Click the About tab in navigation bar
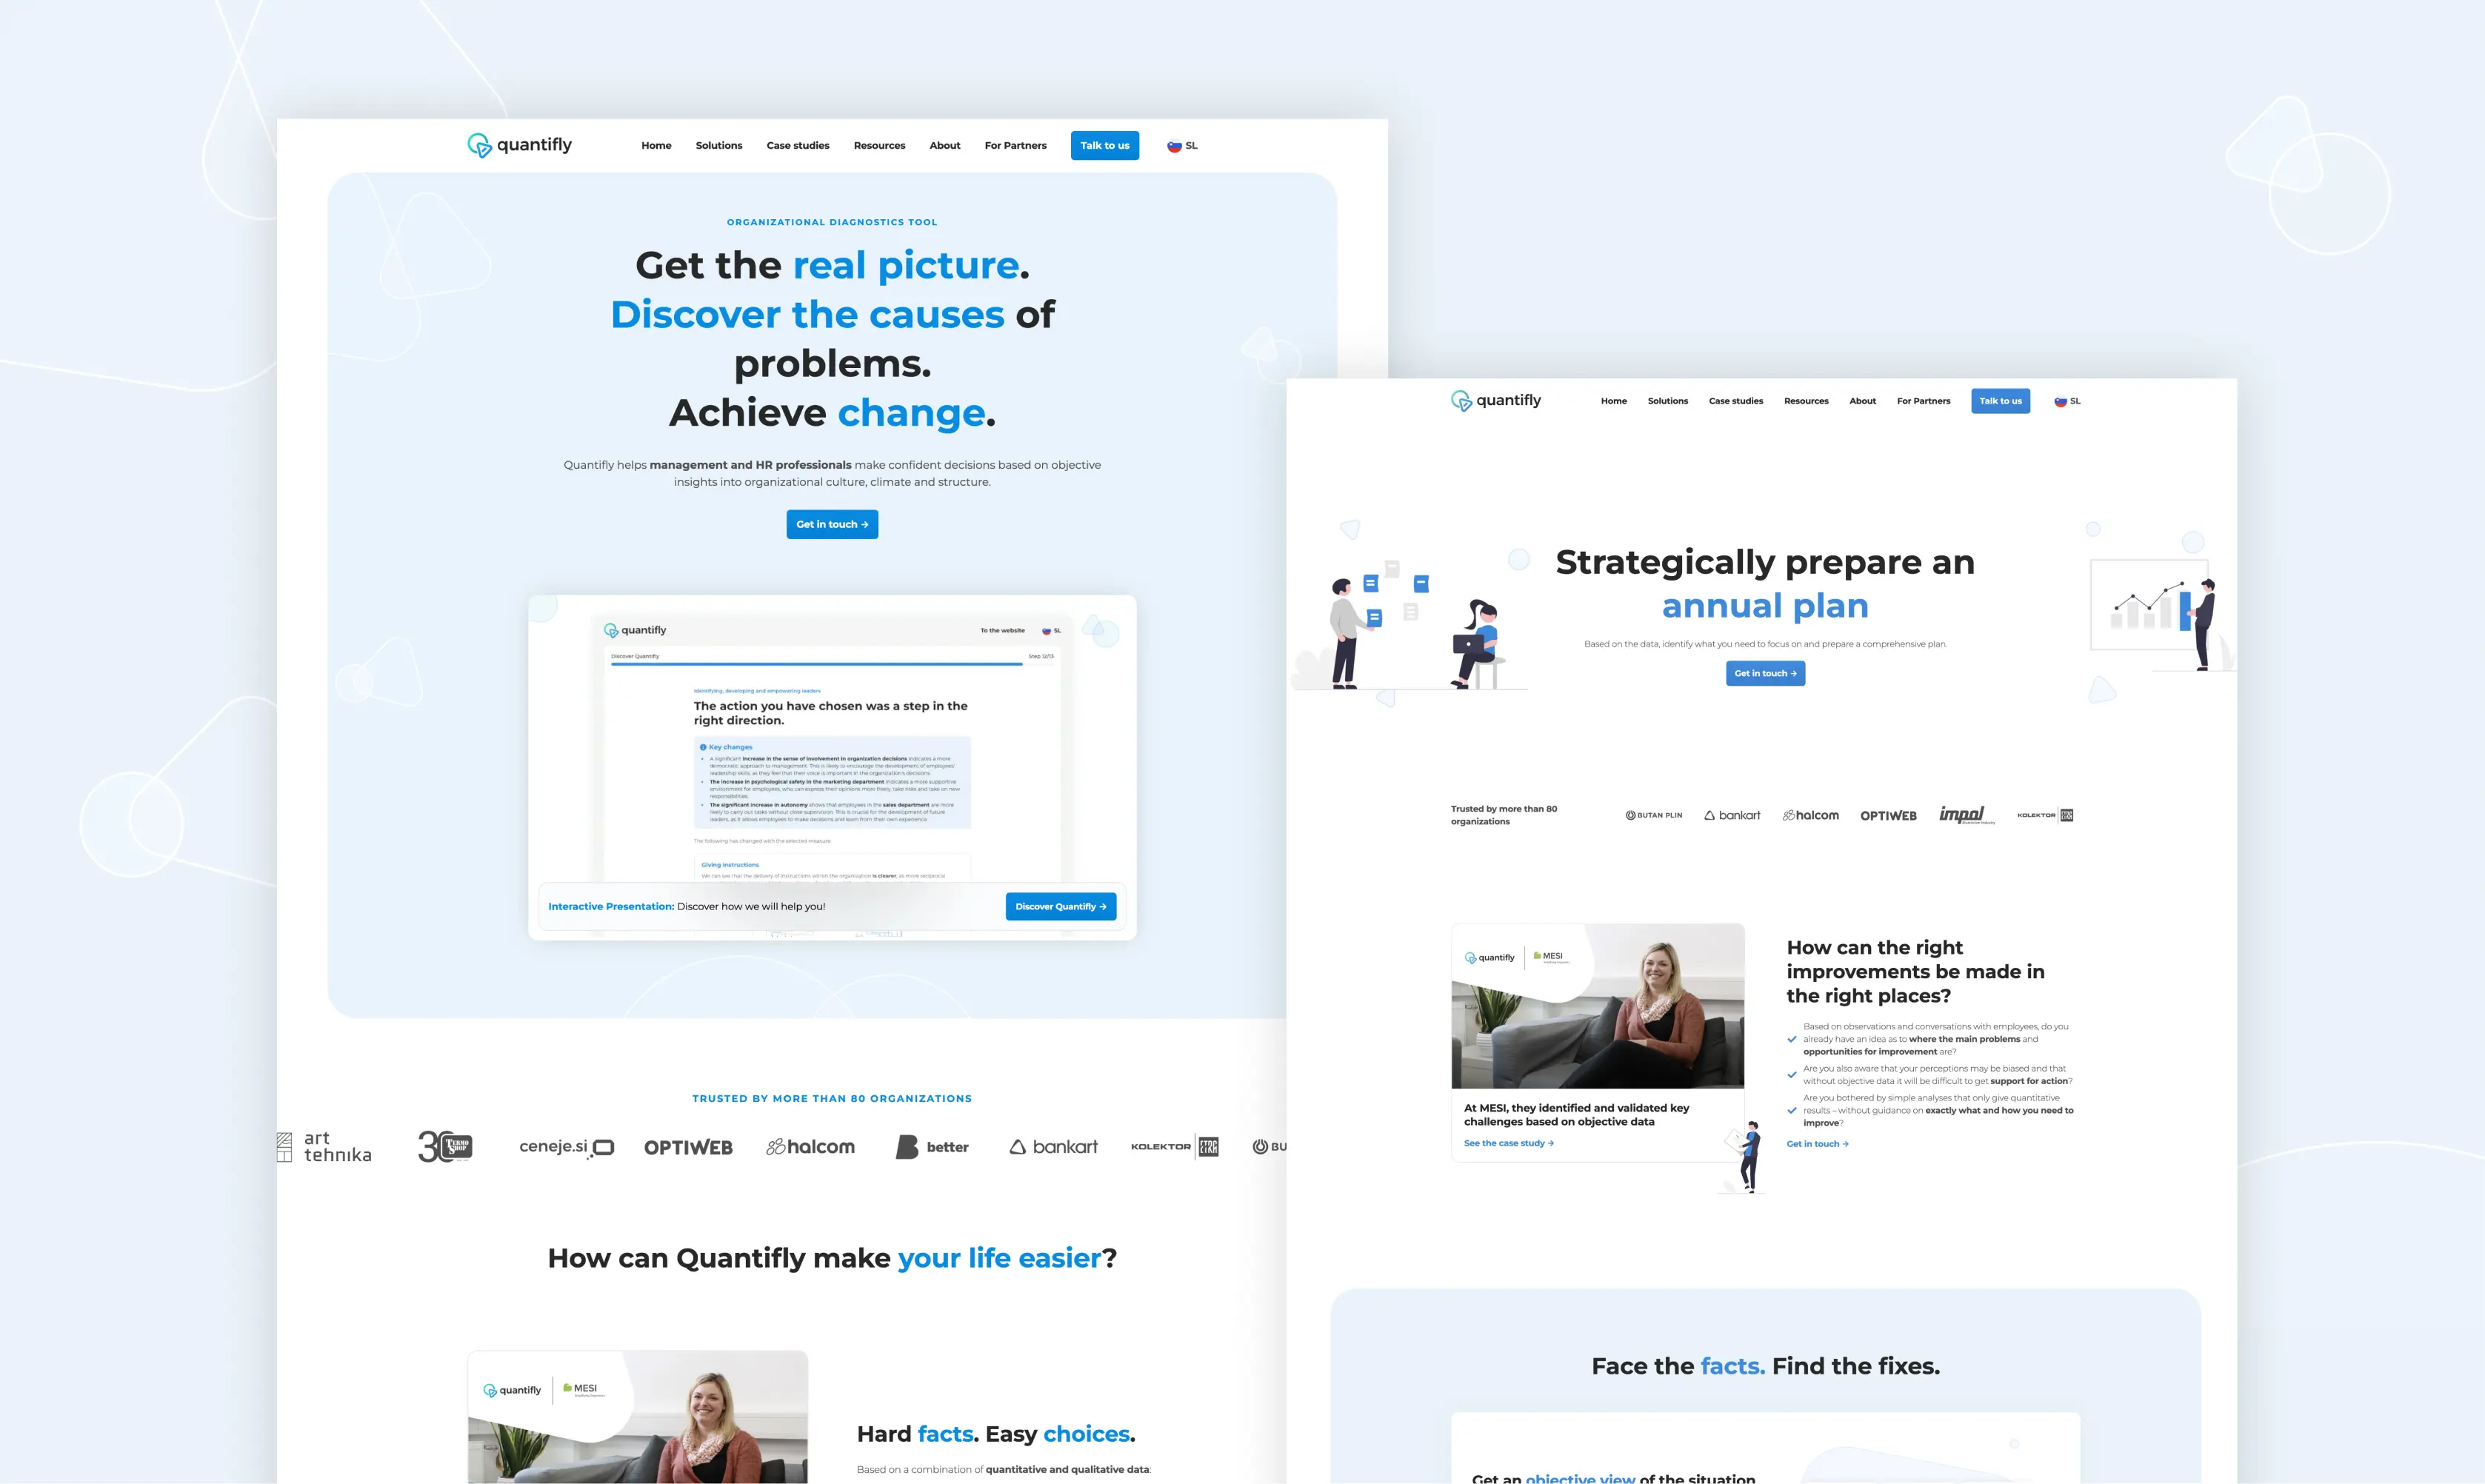Image resolution: width=2485 pixels, height=1484 pixels. [x=945, y=145]
